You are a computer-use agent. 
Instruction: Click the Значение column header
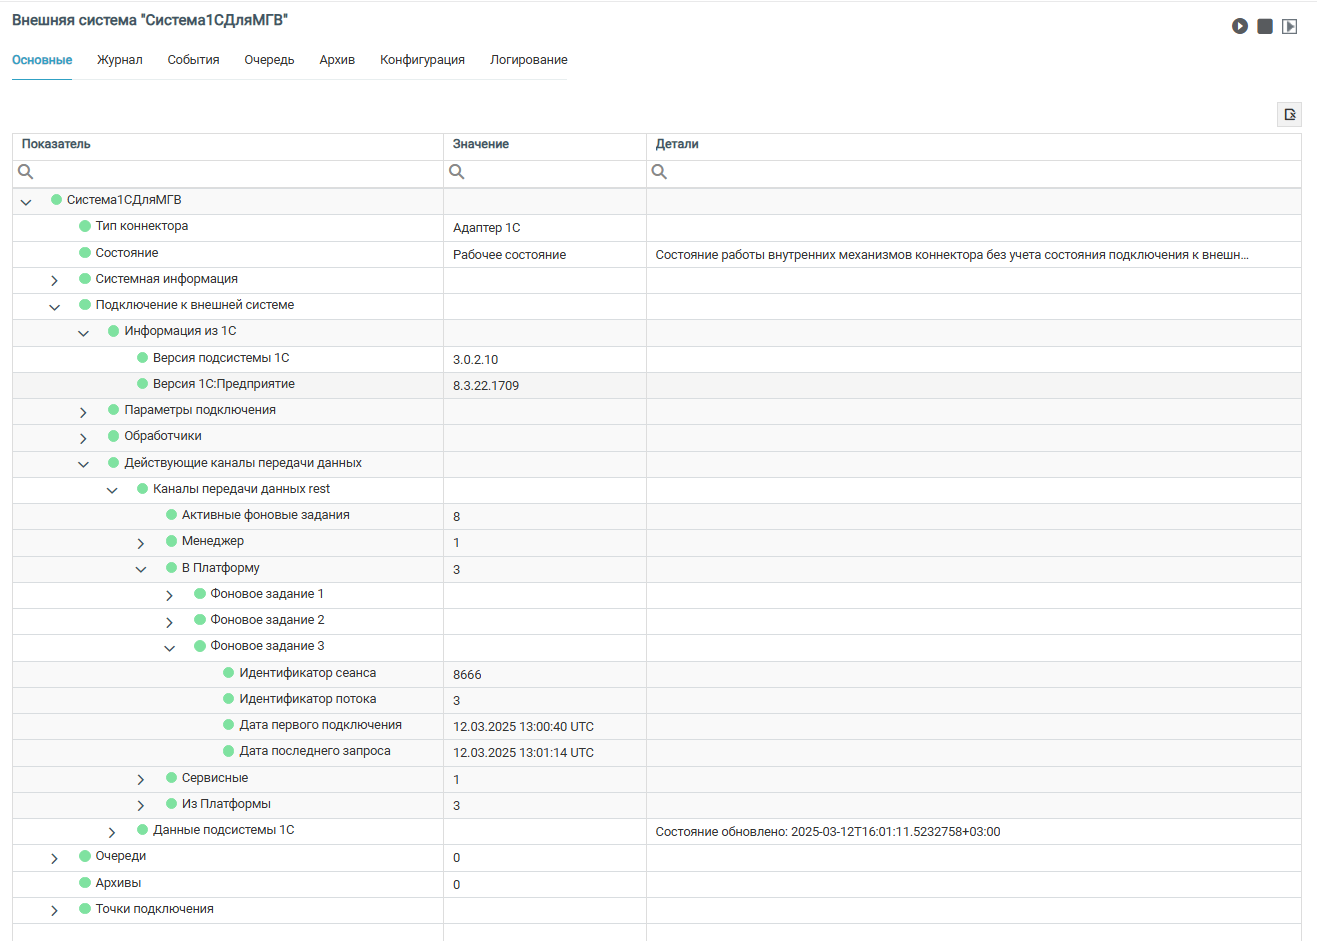tap(481, 145)
